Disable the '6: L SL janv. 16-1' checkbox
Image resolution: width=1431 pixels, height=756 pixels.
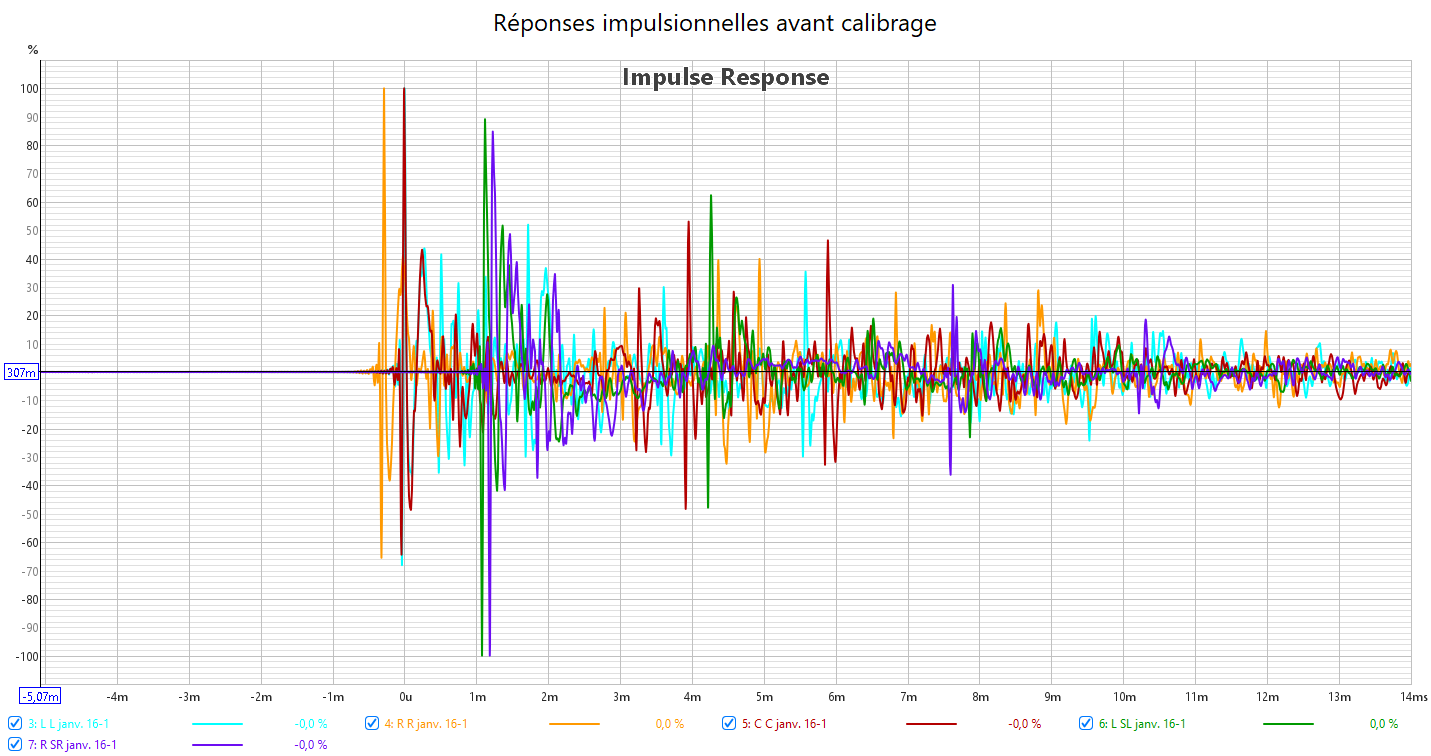click(1086, 723)
